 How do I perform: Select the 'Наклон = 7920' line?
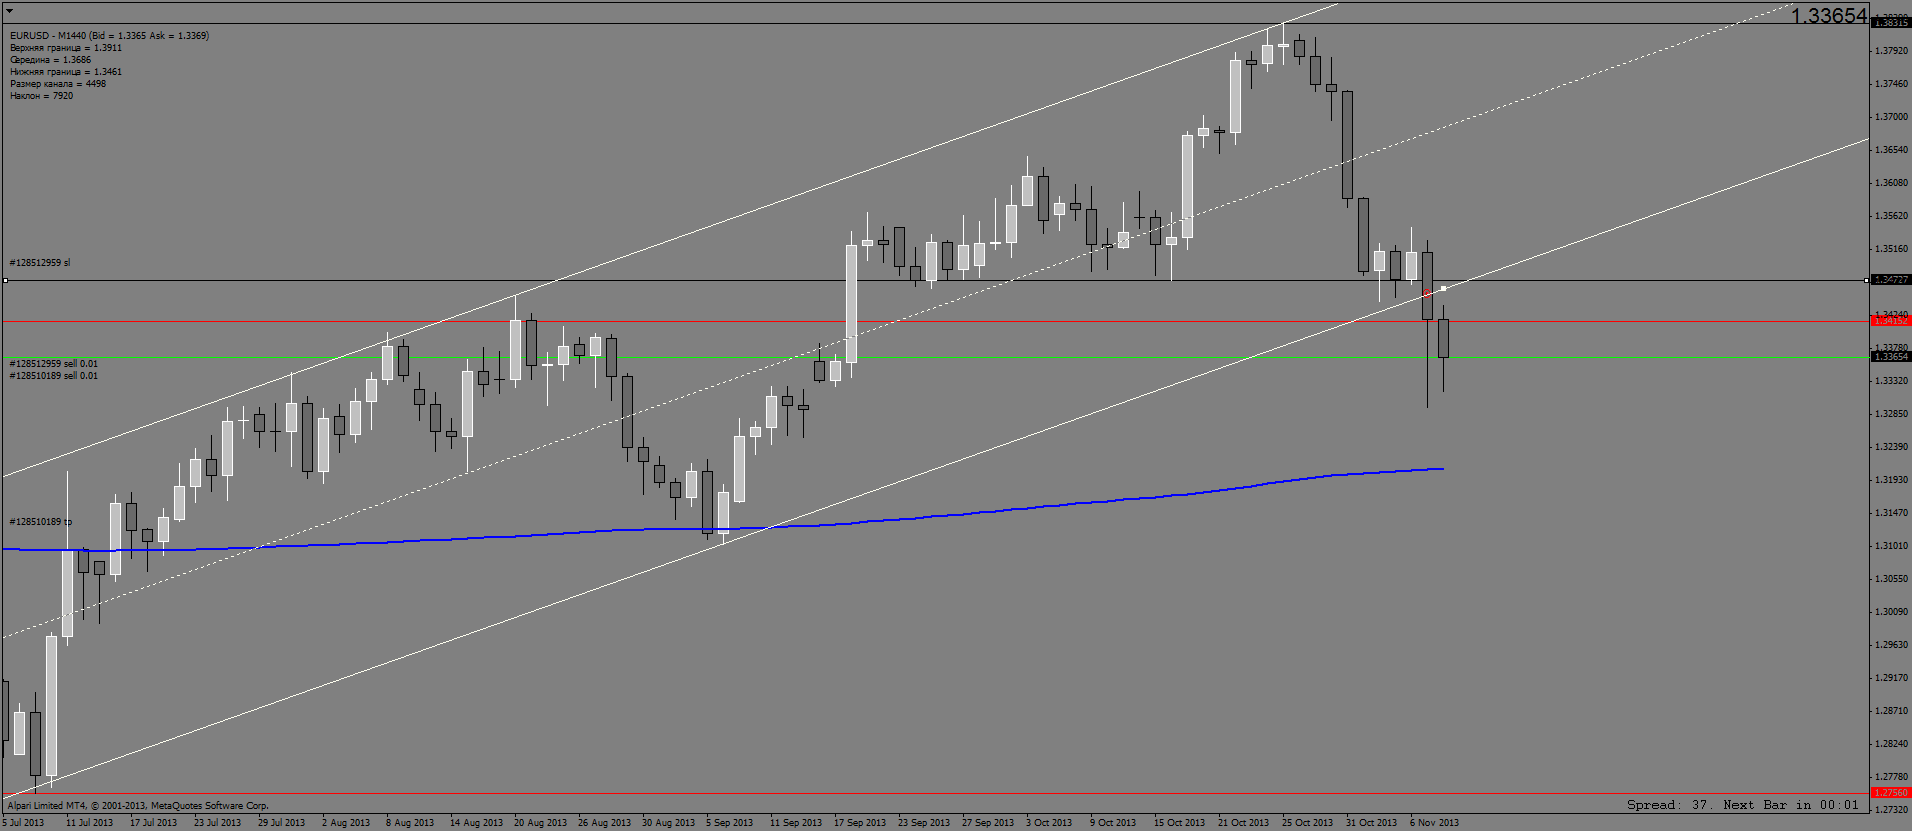pyautogui.click(x=41, y=96)
